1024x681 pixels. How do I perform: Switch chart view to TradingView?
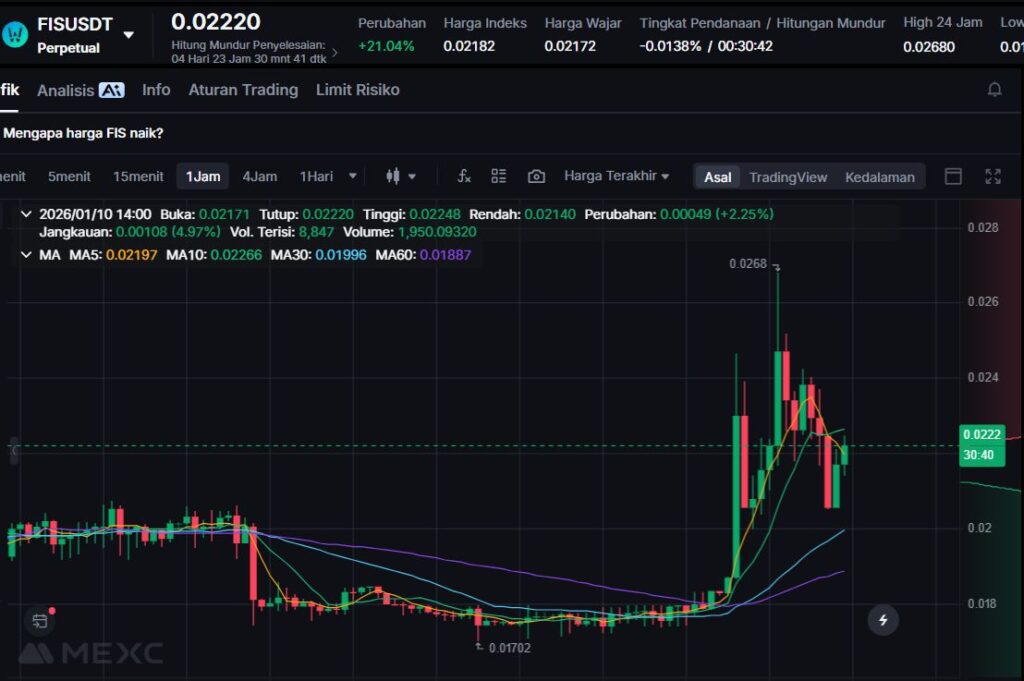coord(788,177)
